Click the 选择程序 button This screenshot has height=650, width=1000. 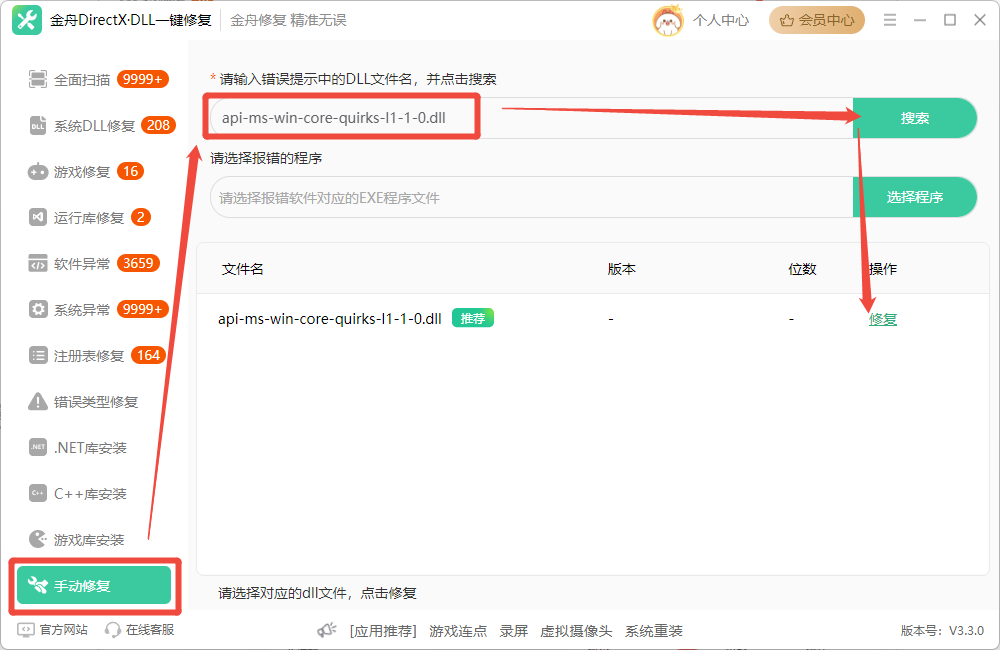(x=915, y=197)
